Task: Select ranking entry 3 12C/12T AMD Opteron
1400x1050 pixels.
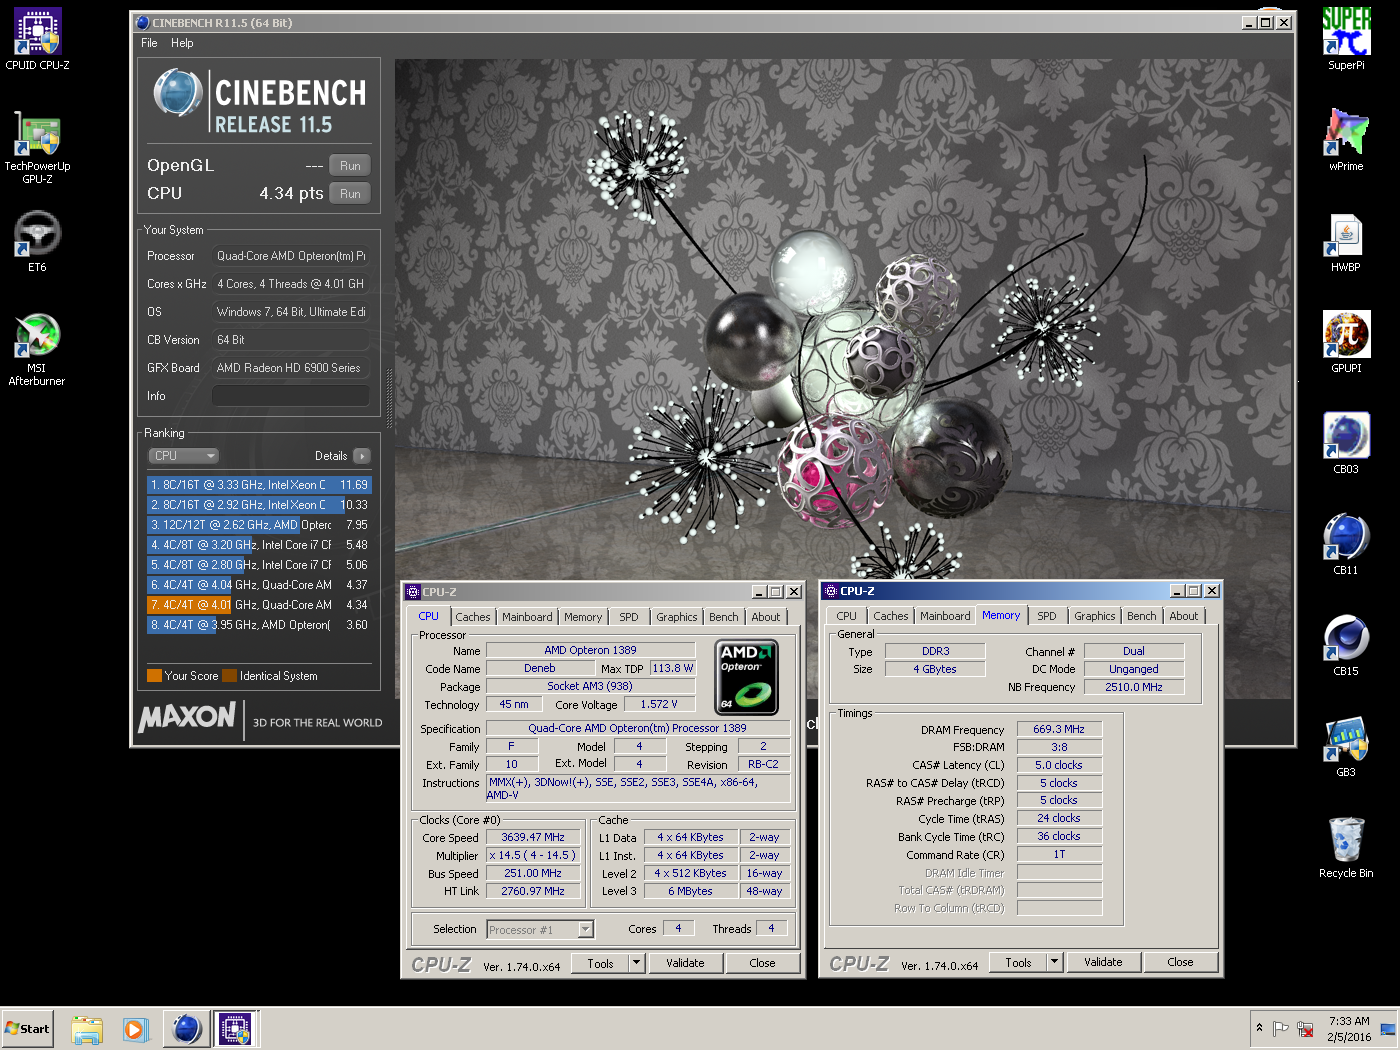Action: pos(259,525)
